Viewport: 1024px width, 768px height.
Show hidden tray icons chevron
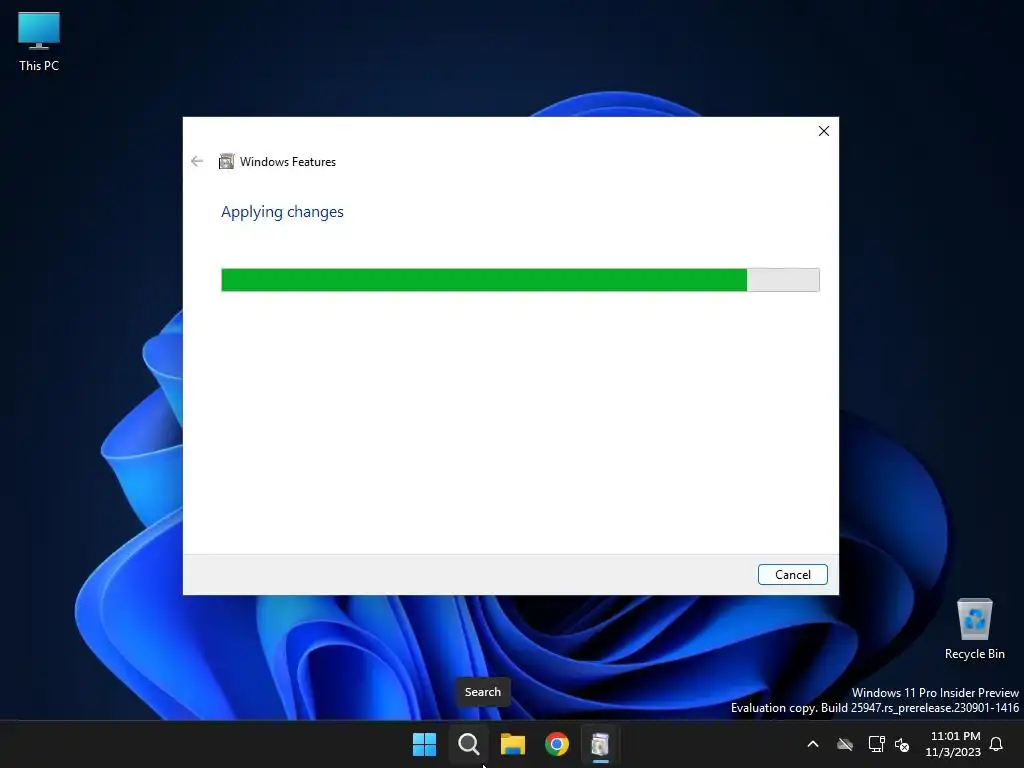pos(813,744)
